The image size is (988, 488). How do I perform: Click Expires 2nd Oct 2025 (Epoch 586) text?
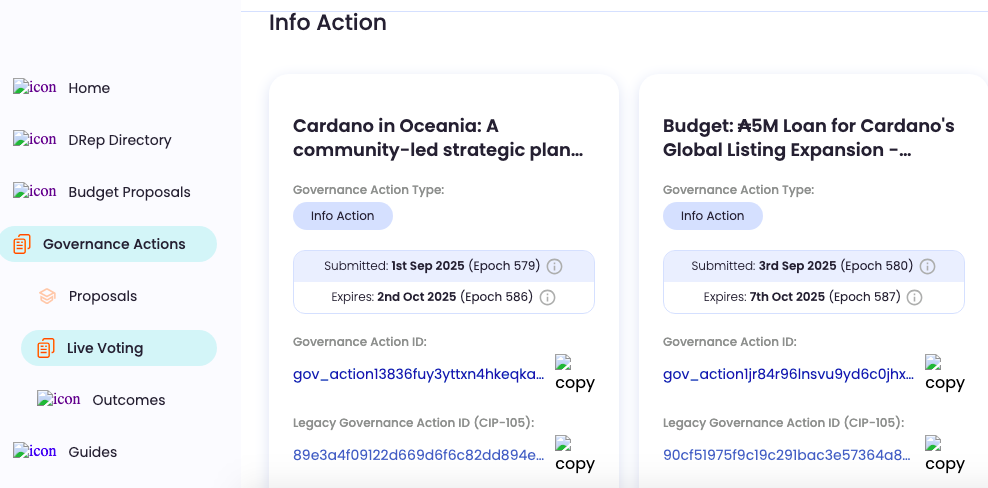[x=432, y=297]
